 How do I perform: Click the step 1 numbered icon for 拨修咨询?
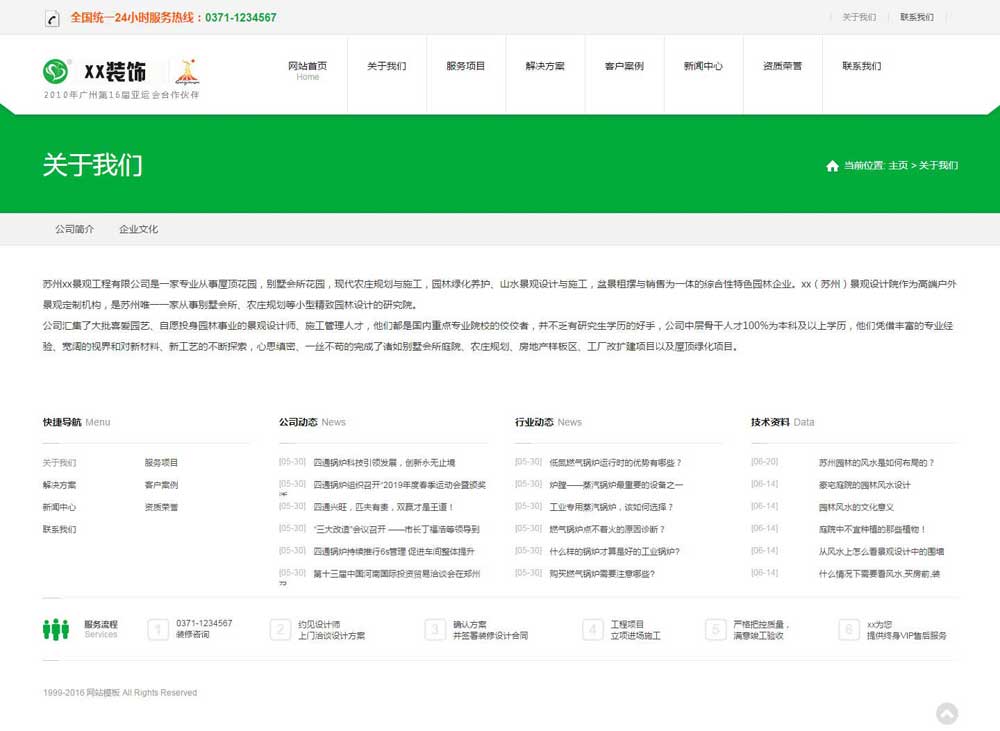[158, 629]
